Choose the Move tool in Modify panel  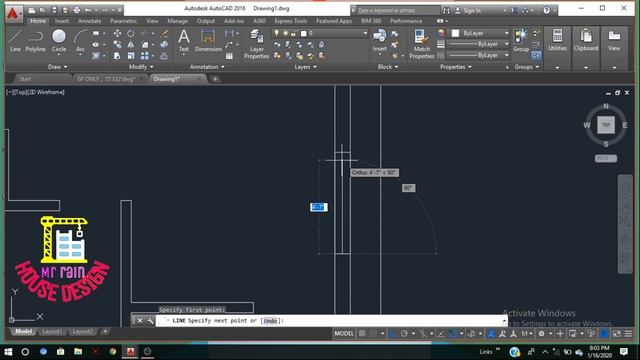click(117, 33)
